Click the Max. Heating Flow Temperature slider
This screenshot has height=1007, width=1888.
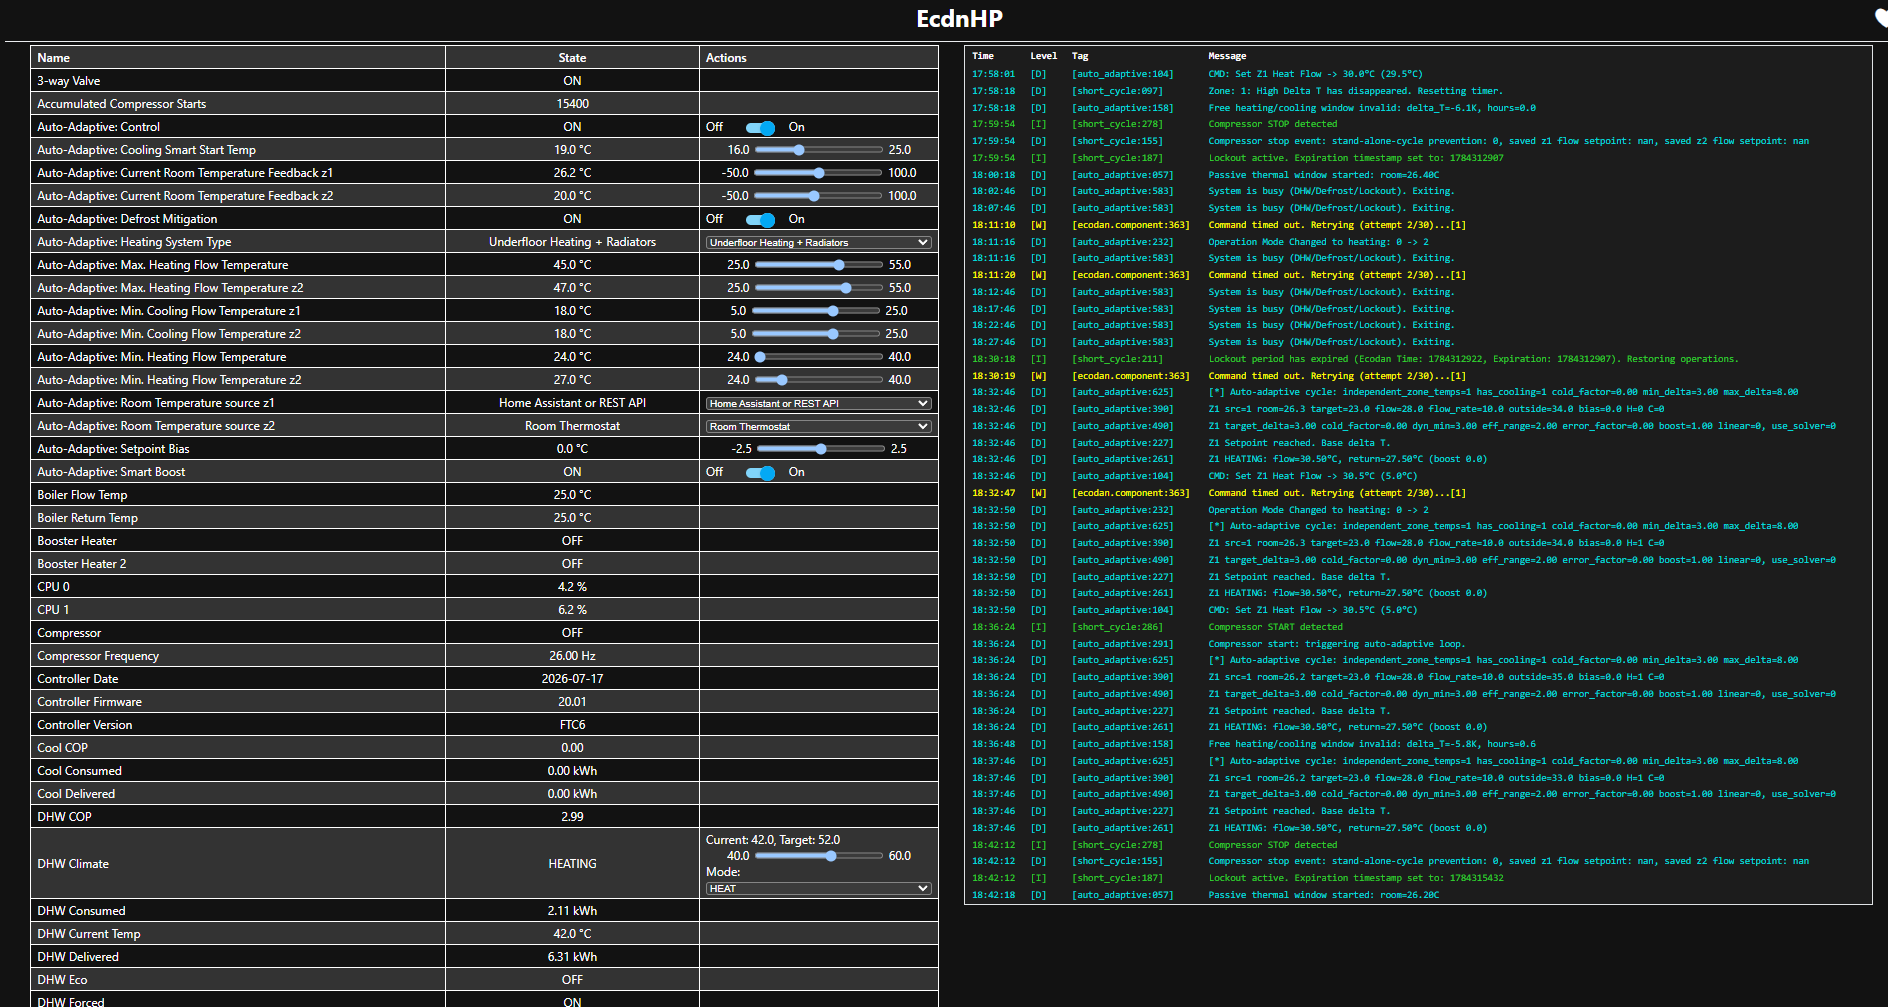(x=819, y=265)
